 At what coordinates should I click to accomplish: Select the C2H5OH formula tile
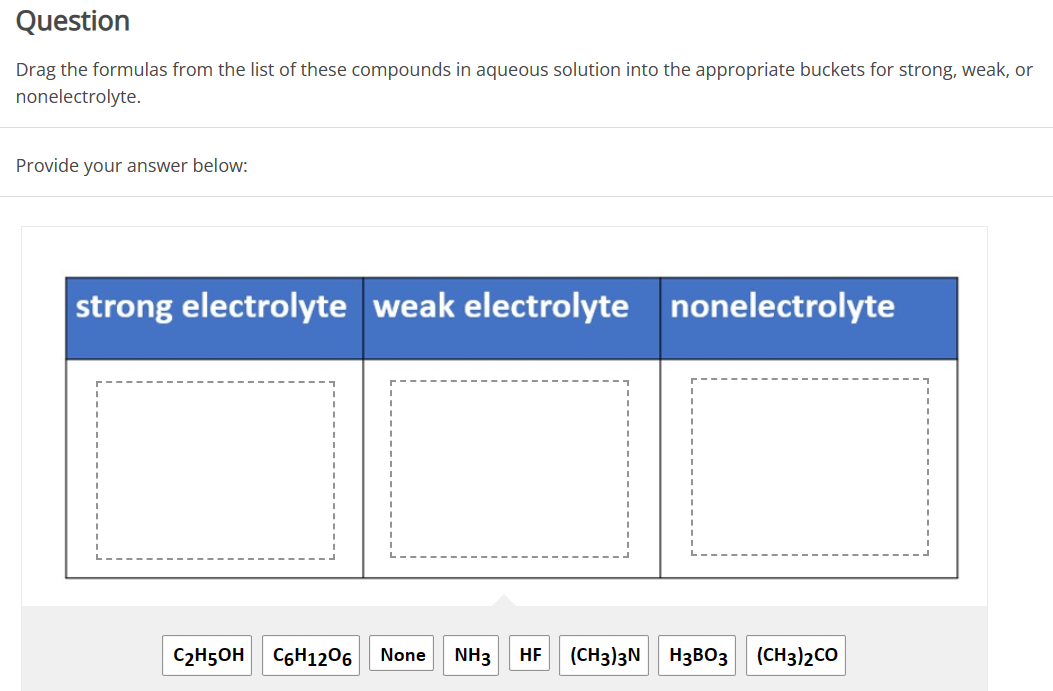point(207,654)
